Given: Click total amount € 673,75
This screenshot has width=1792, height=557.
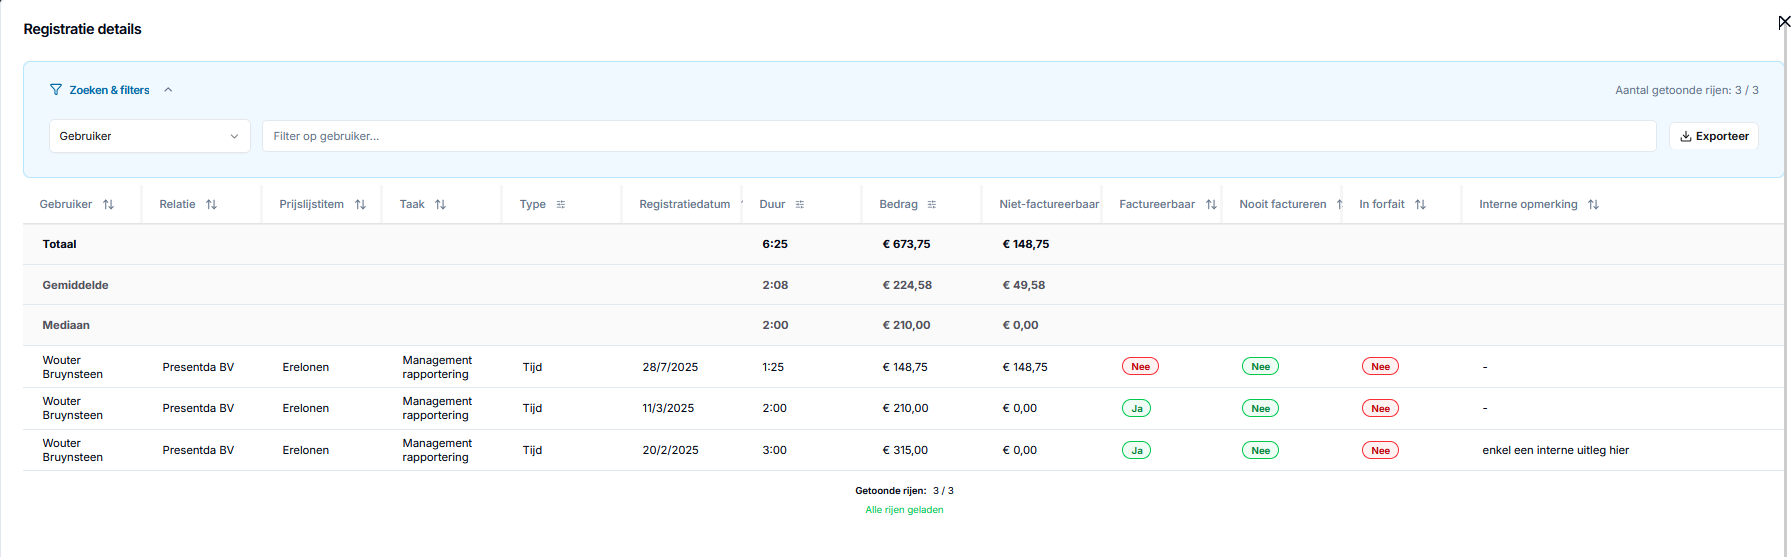Looking at the screenshot, I should 906,244.
